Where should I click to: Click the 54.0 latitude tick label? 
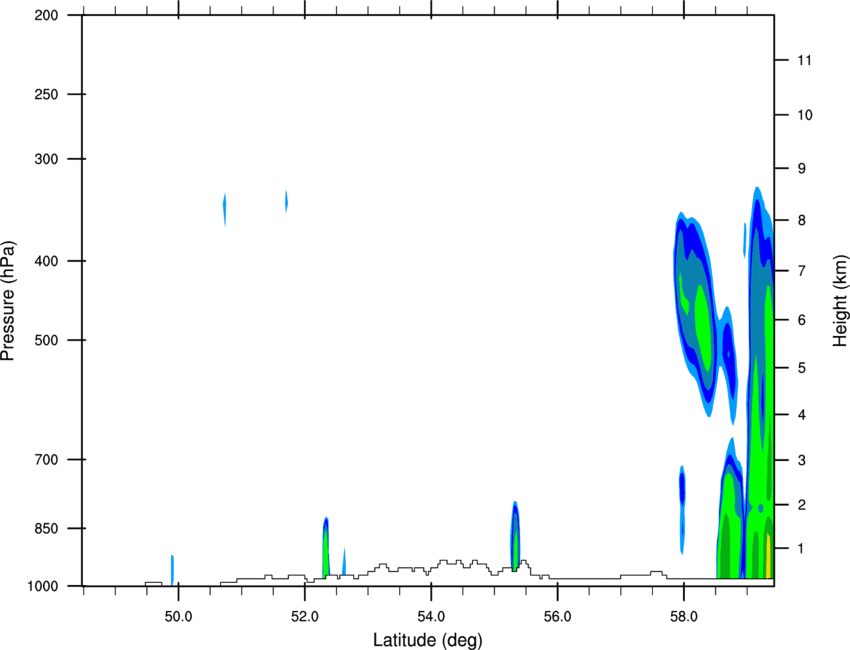pyautogui.click(x=431, y=617)
